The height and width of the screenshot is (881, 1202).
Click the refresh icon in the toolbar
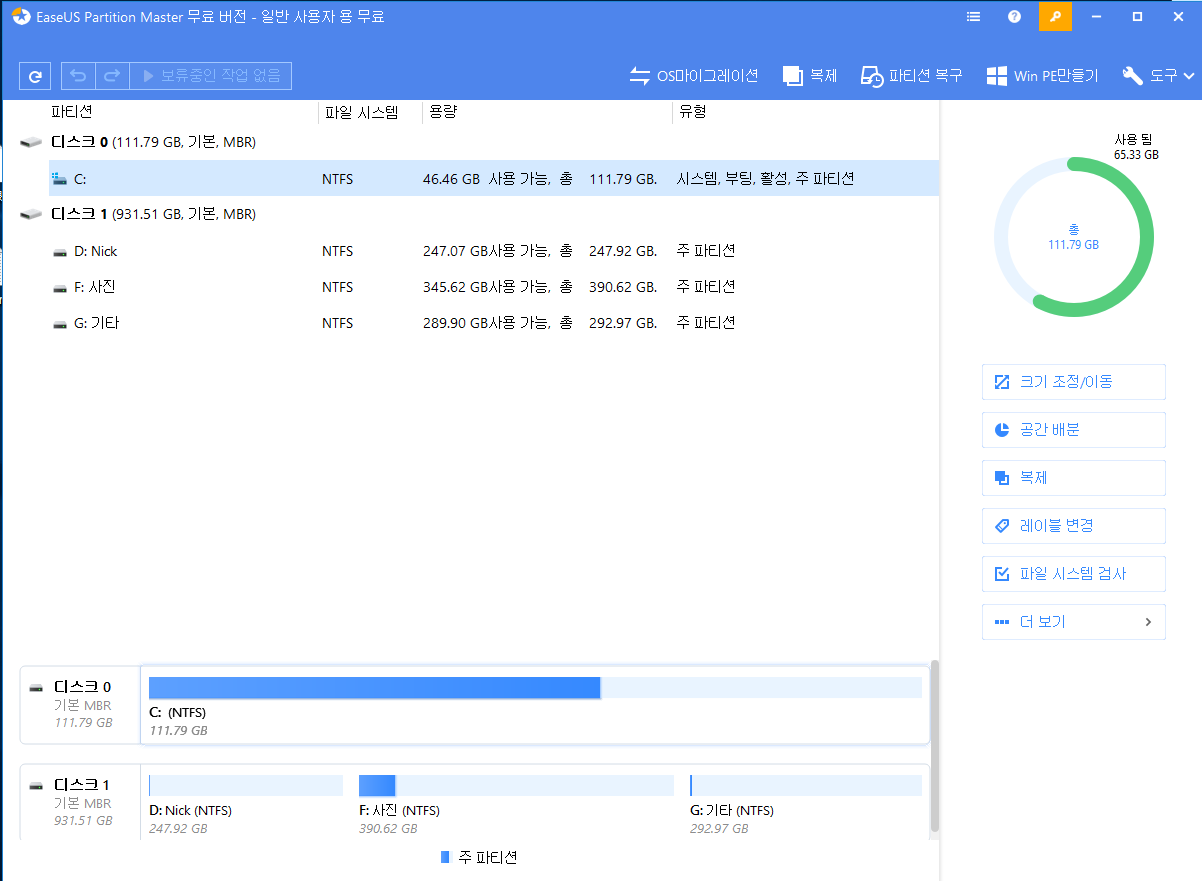click(x=35, y=76)
